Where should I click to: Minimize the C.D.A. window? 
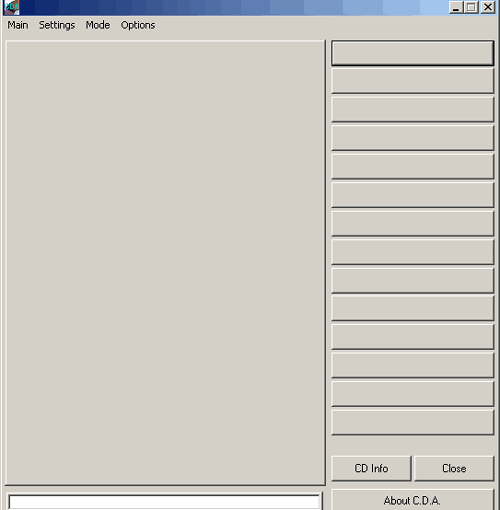tap(456, 7)
